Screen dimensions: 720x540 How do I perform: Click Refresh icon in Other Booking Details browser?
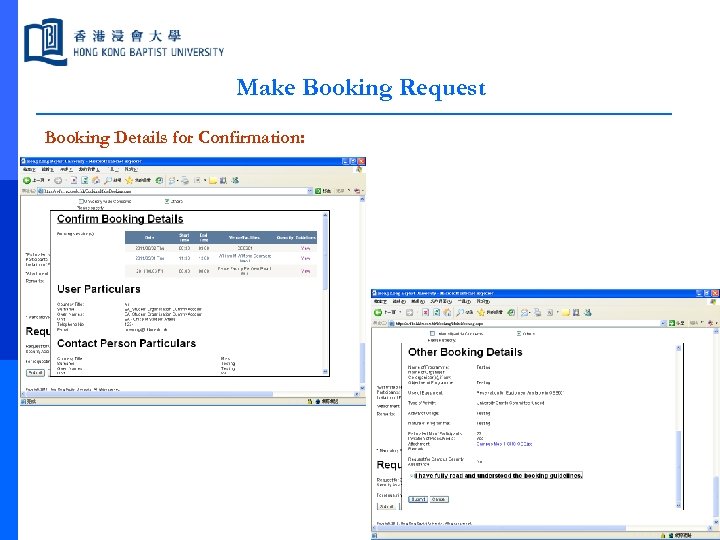437,312
